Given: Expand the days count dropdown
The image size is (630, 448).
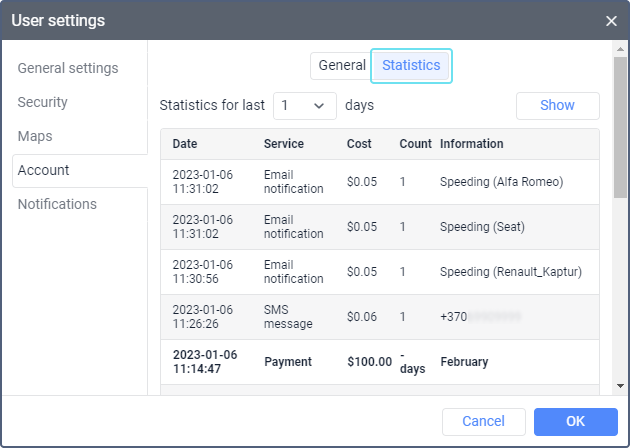Looking at the screenshot, I should (x=305, y=105).
